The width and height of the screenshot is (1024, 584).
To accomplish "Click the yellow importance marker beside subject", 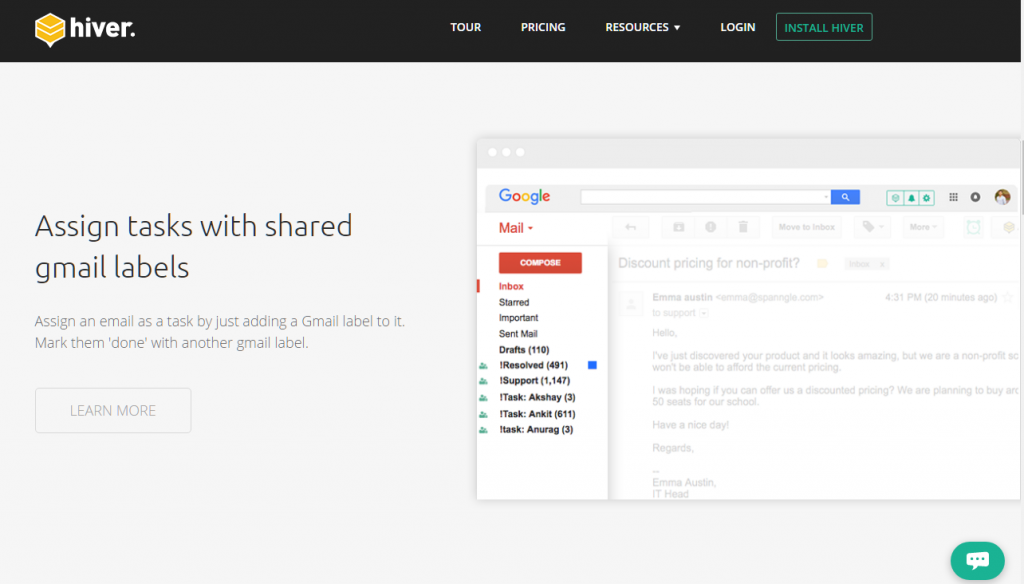I will (x=822, y=263).
